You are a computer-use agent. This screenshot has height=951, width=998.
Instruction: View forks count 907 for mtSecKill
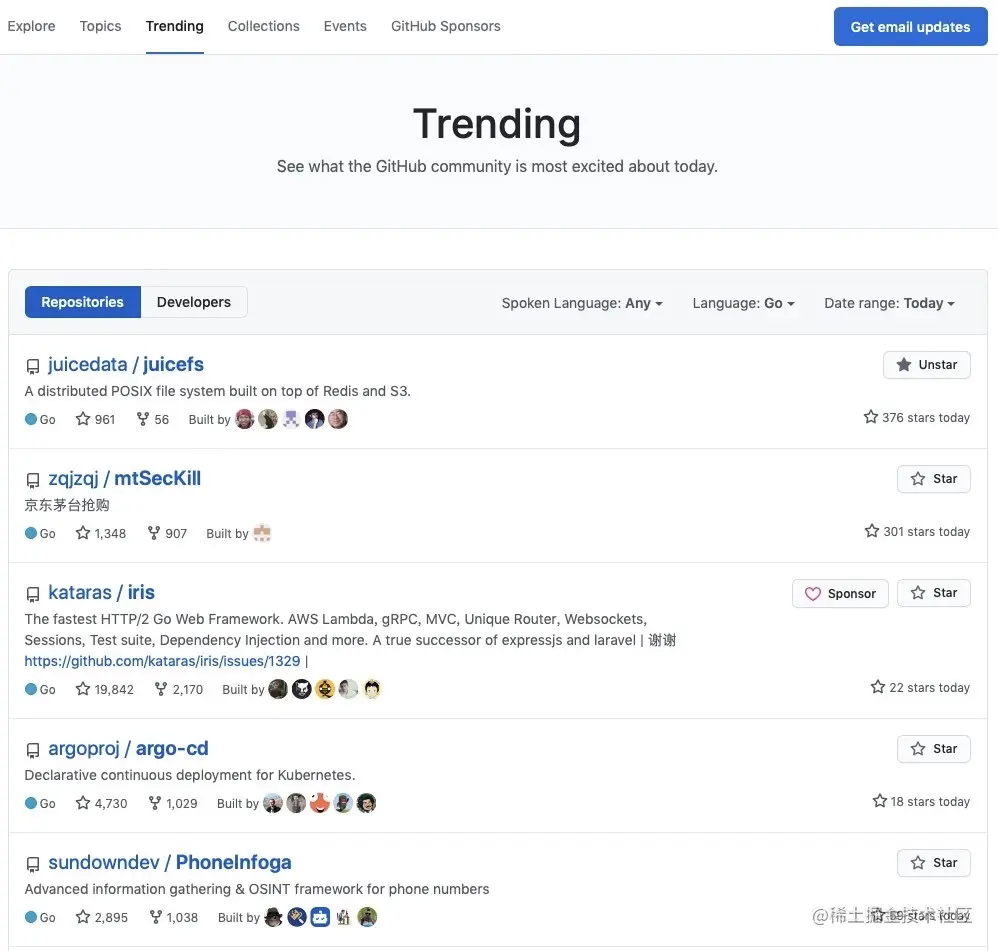coord(167,533)
